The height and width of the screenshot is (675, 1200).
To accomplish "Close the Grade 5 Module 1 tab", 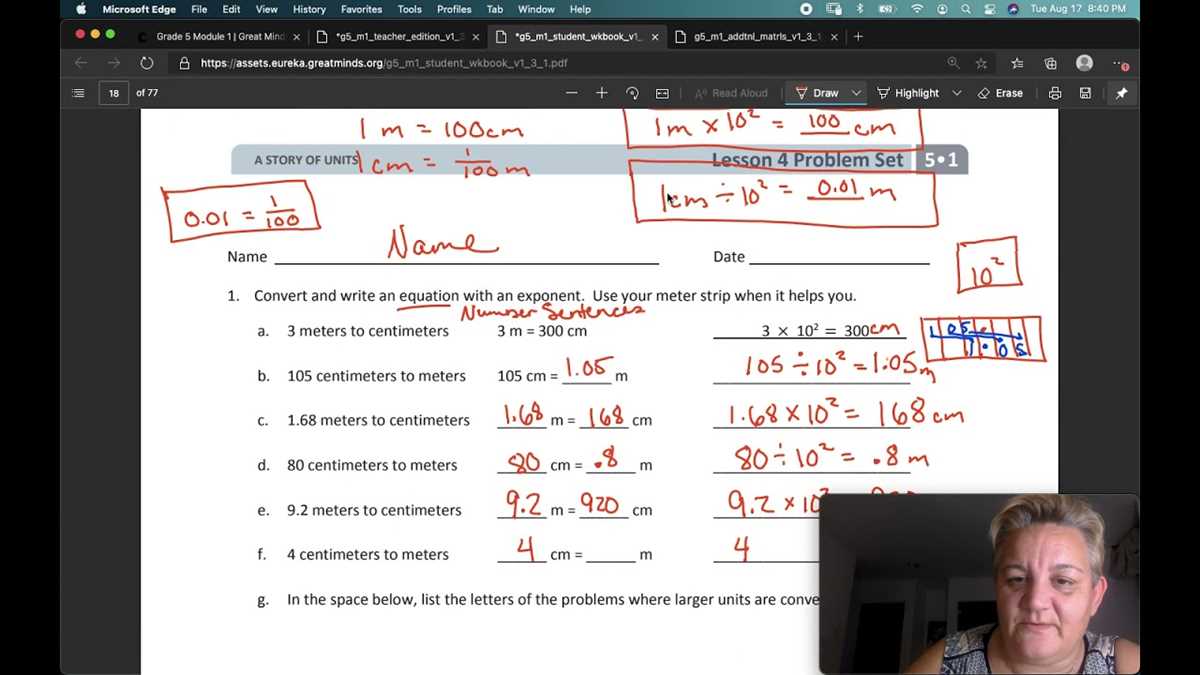I will point(296,37).
